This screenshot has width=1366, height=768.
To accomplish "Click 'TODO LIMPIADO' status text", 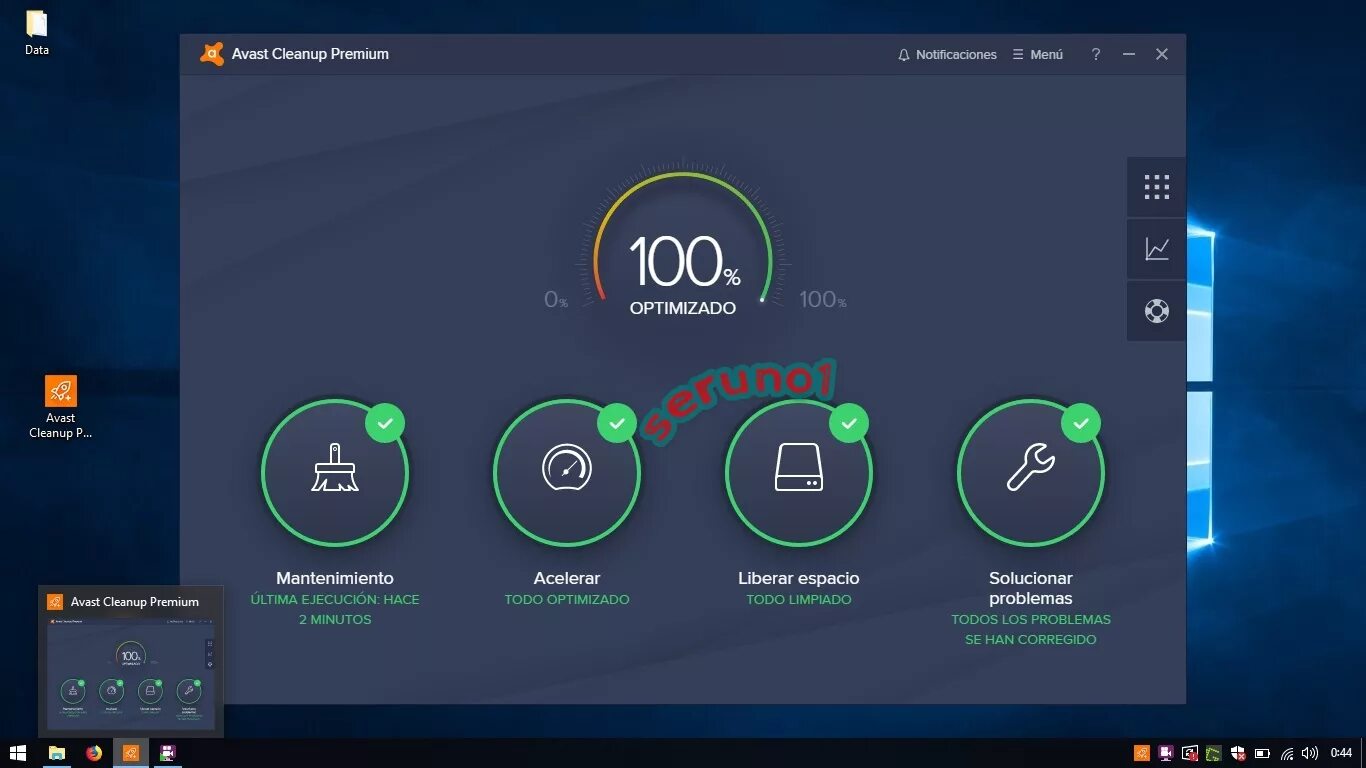I will click(x=799, y=600).
